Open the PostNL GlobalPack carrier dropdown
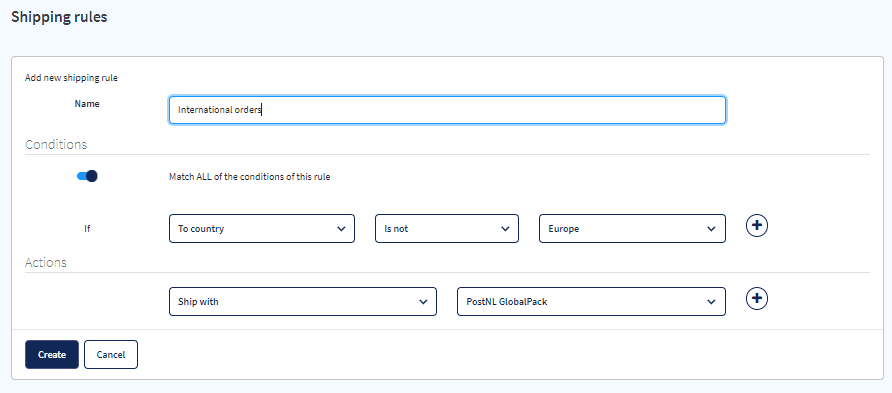 [591, 301]
